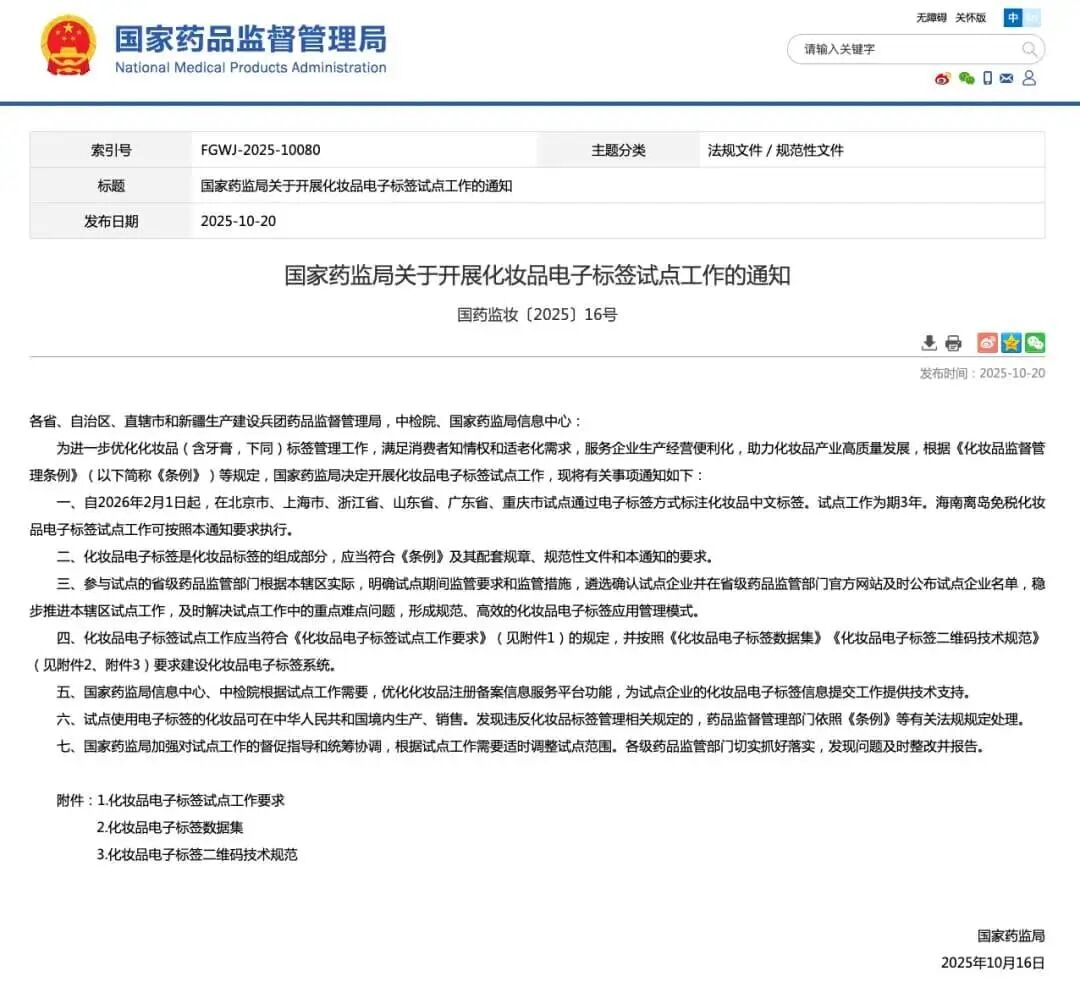Share to QZone with star icon
The height and width of the screenshot is (982, 1080).
pos(1011,343)
